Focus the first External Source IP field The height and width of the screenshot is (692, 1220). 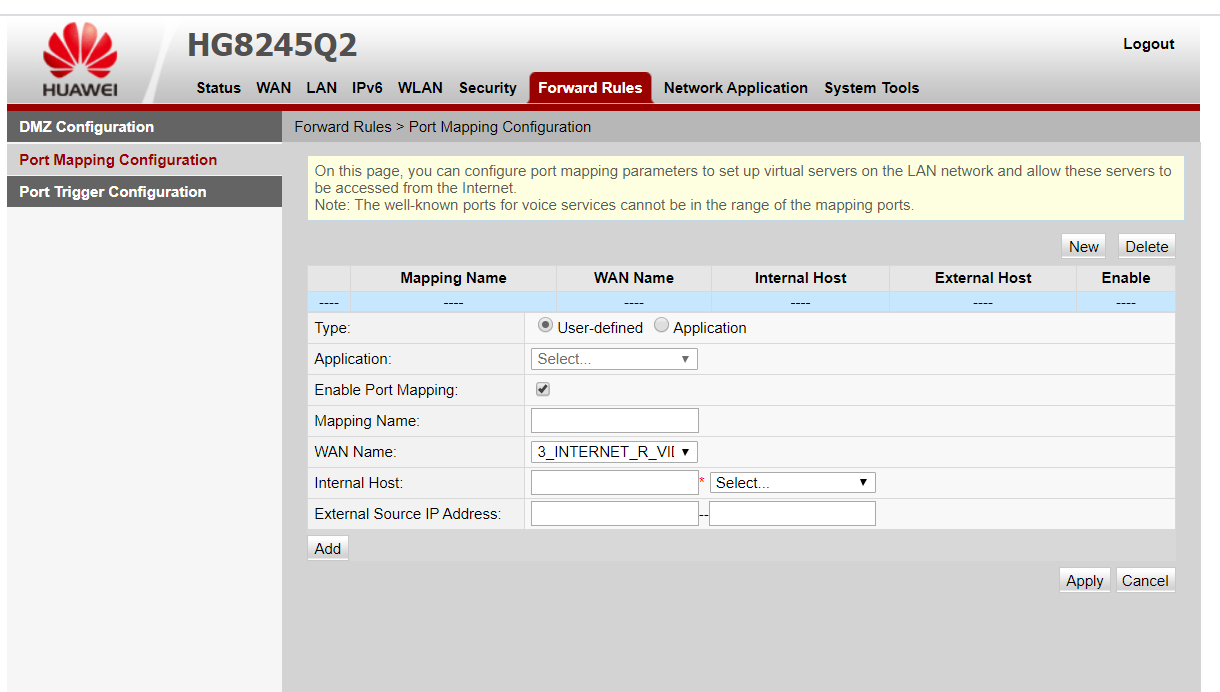point(615,514)
